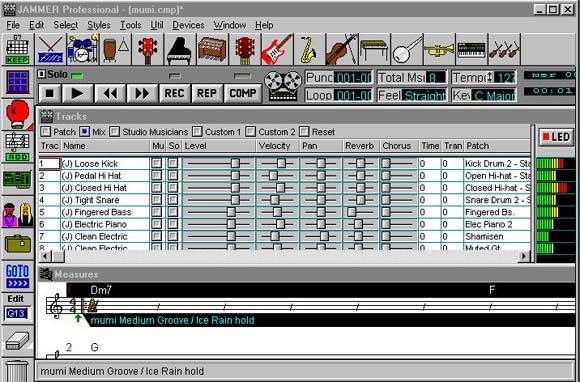580x382 pixels.
Task: Select the vibraphone mallet instrument icon
Action: click(374, 49)
